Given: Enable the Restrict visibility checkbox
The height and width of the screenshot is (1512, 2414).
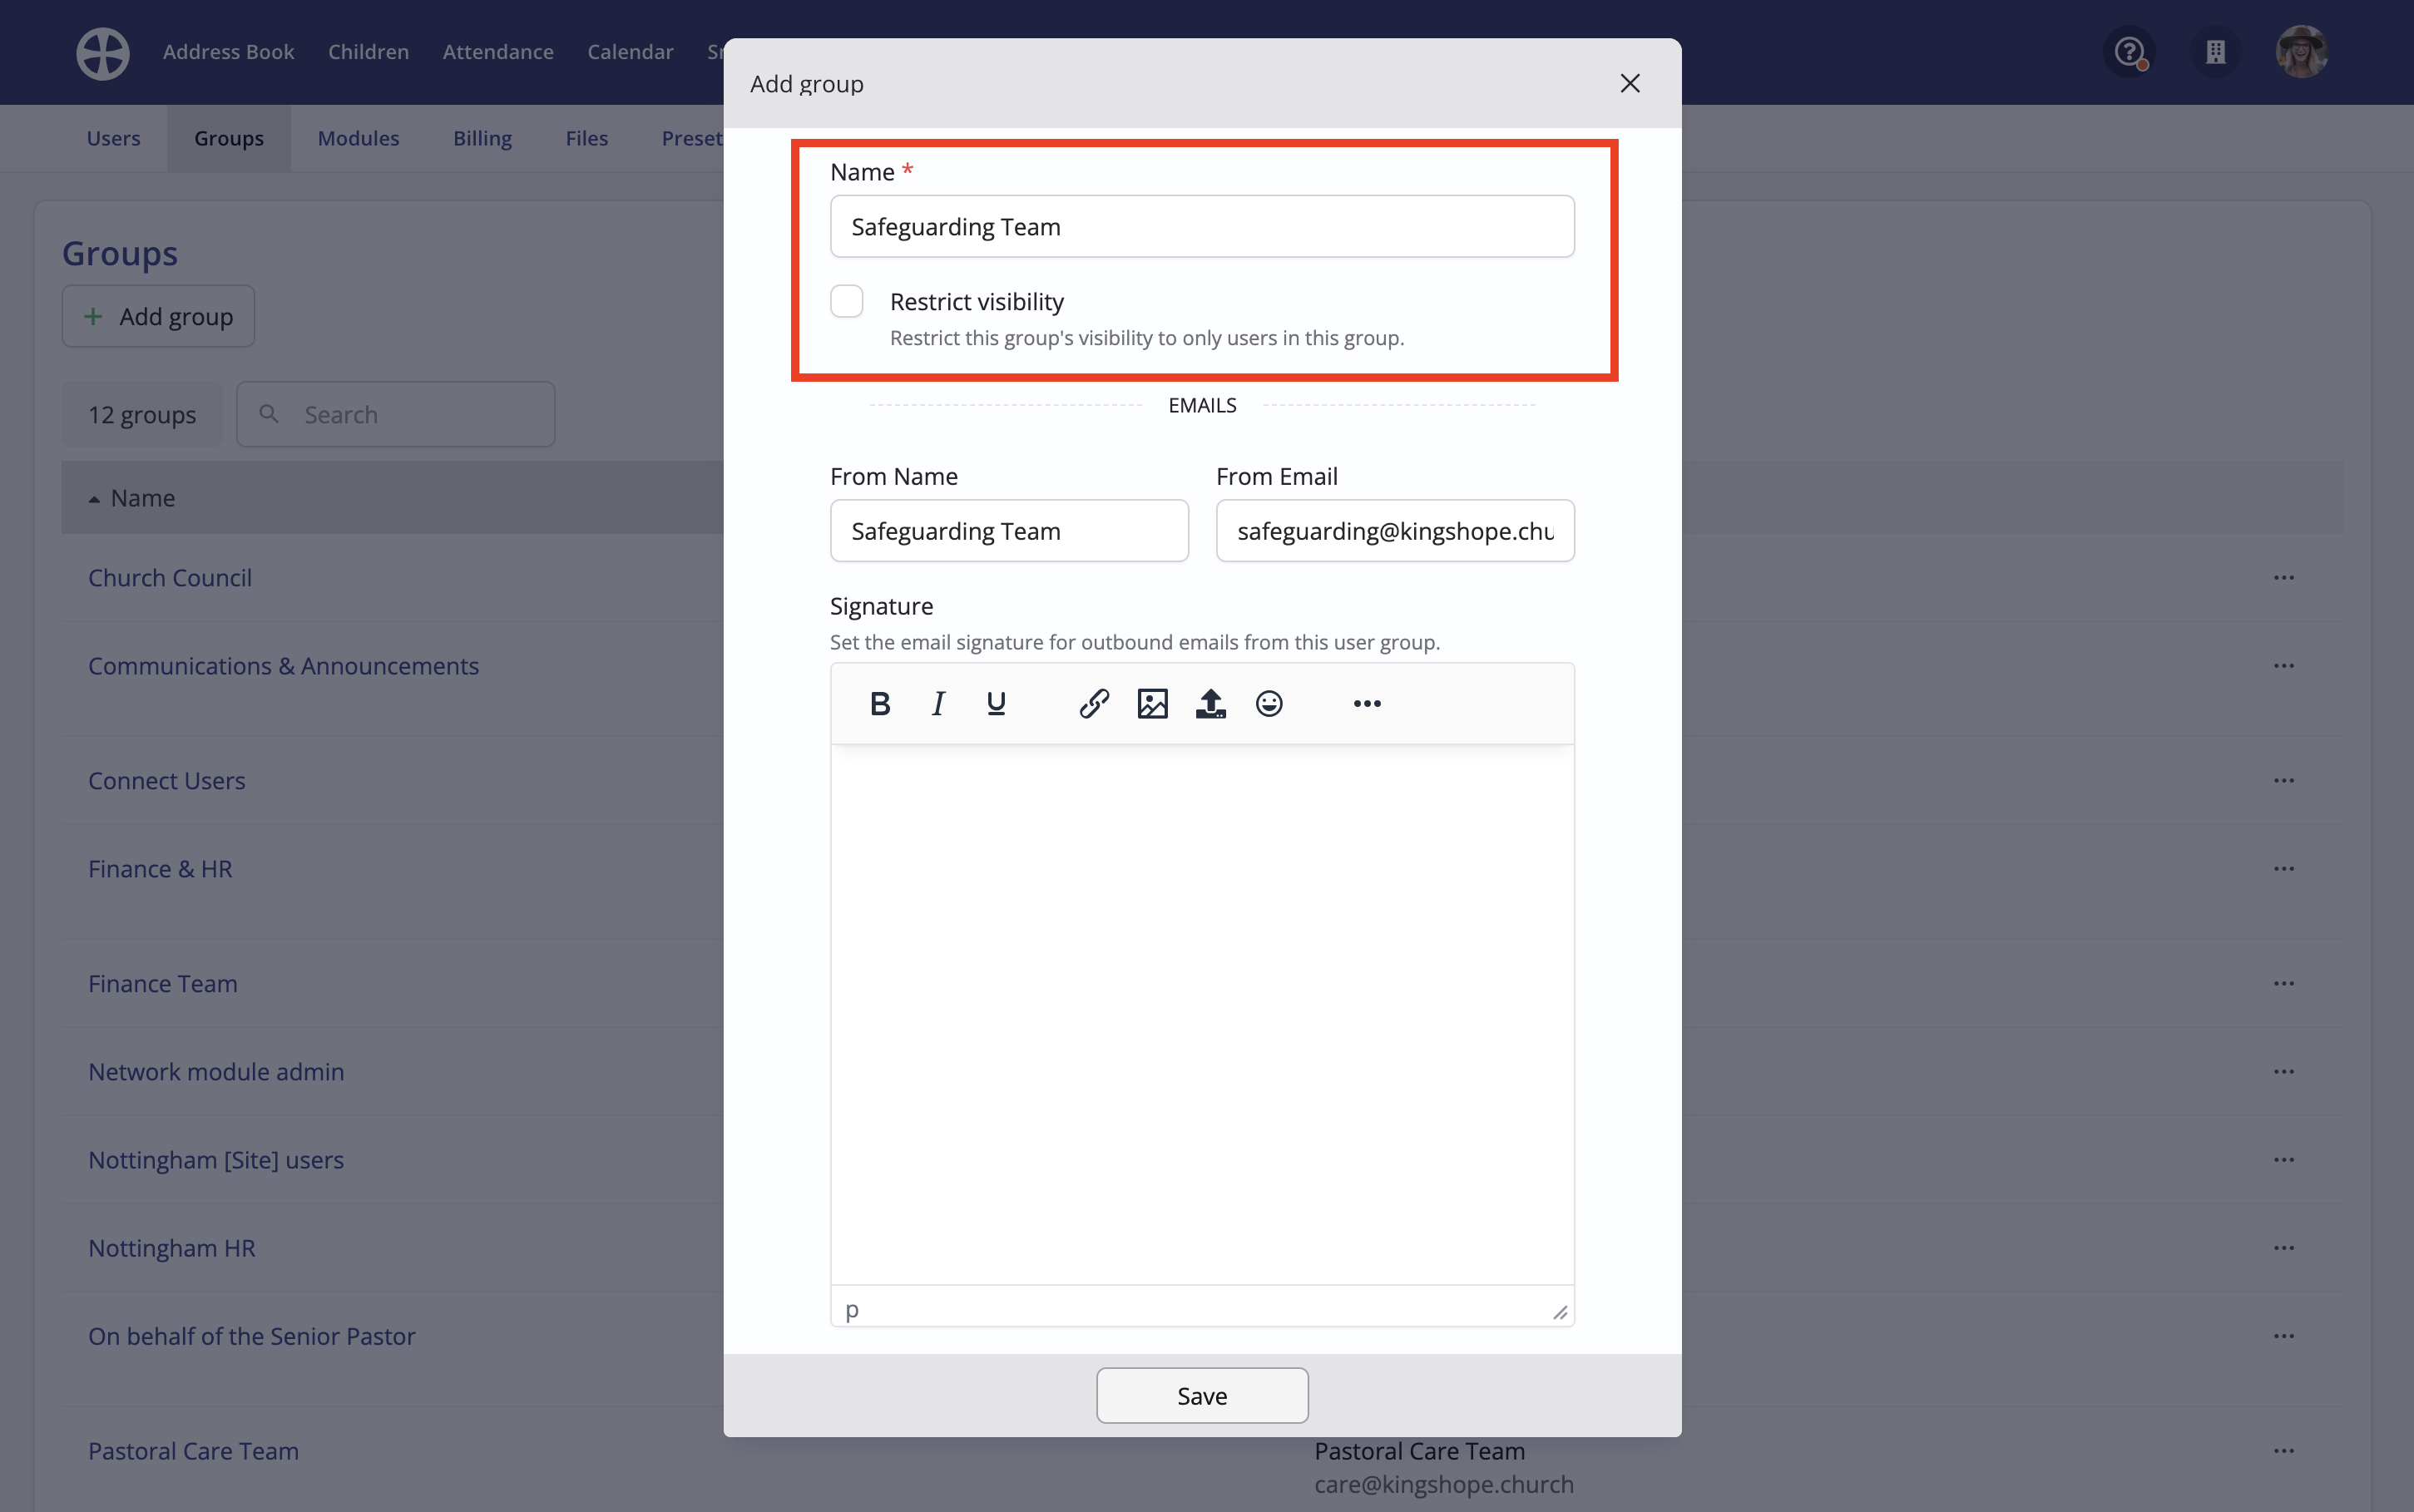Looking at the screenshot, I should (846, 300).
